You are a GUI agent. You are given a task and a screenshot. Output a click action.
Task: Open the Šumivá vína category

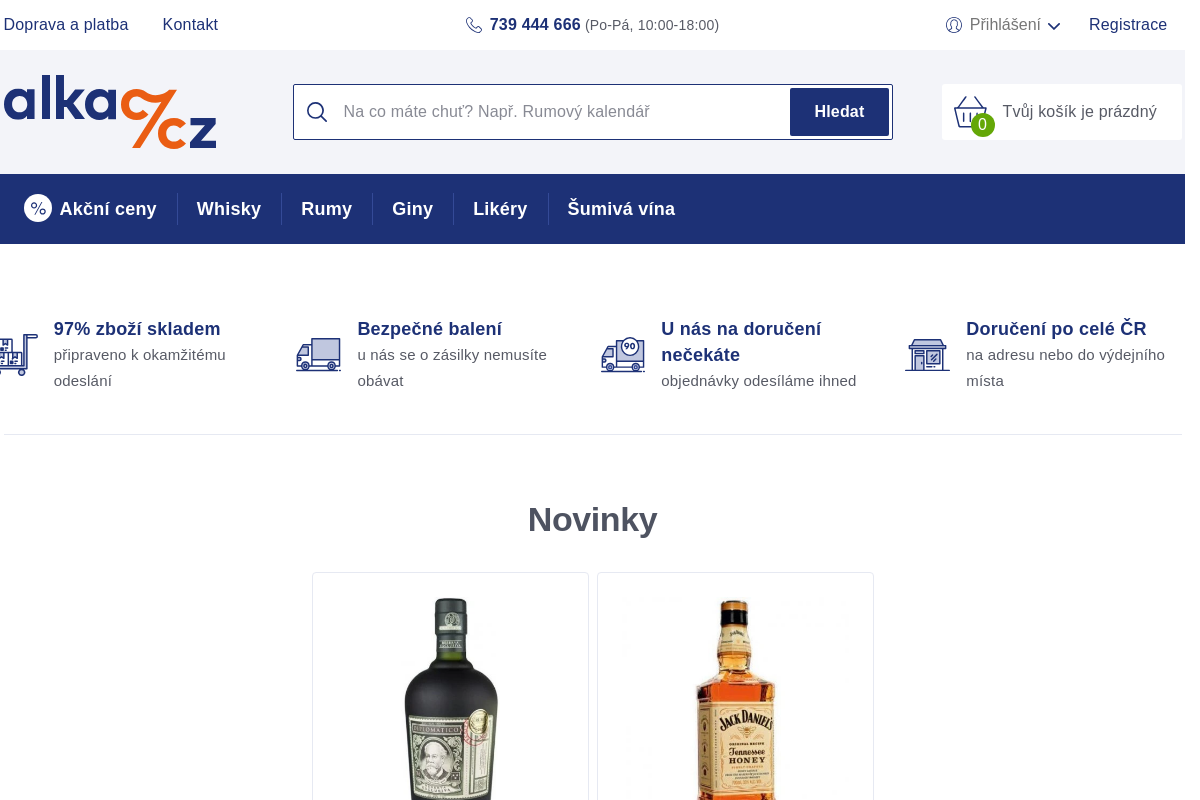[x=621, y=209]
